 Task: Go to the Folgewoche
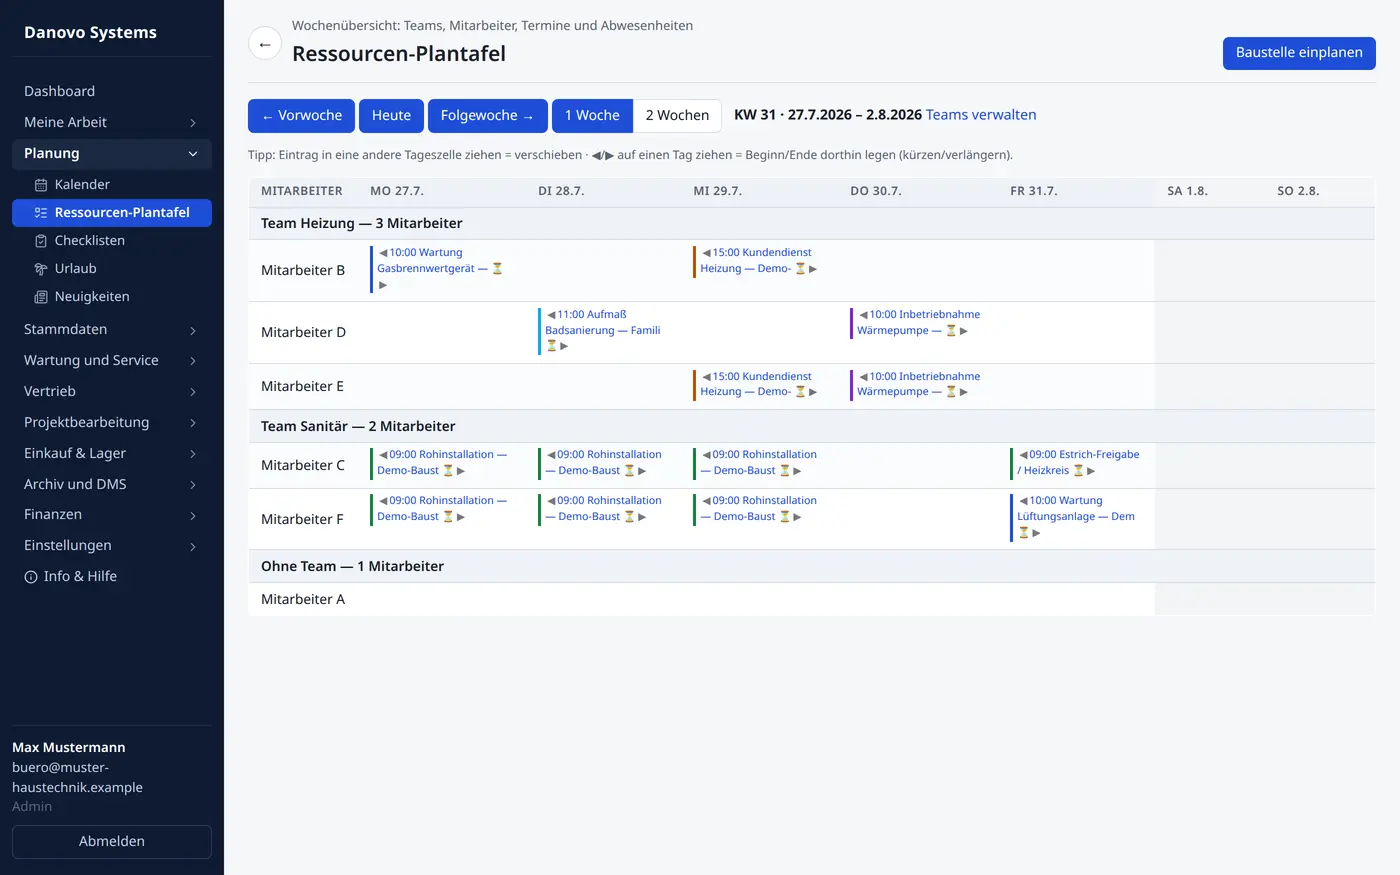tap(488, 116)
